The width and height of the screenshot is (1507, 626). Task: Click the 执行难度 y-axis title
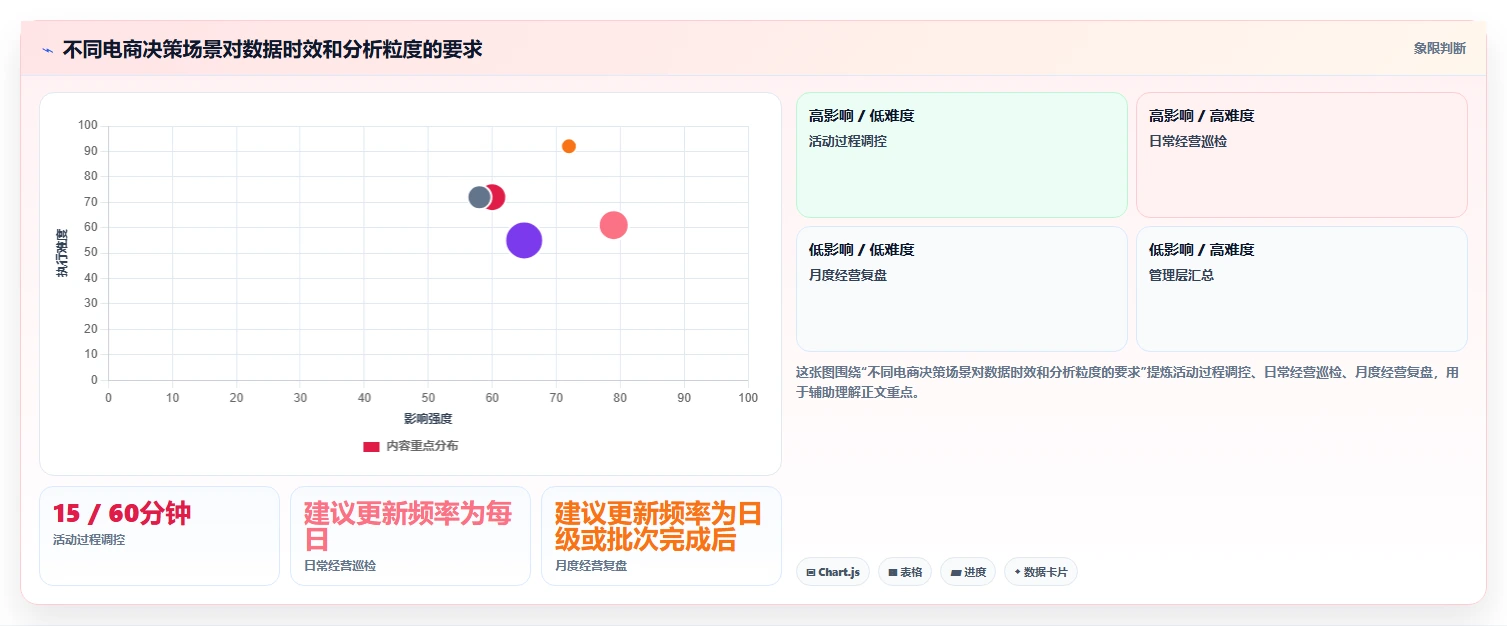(x=62, y=253)
